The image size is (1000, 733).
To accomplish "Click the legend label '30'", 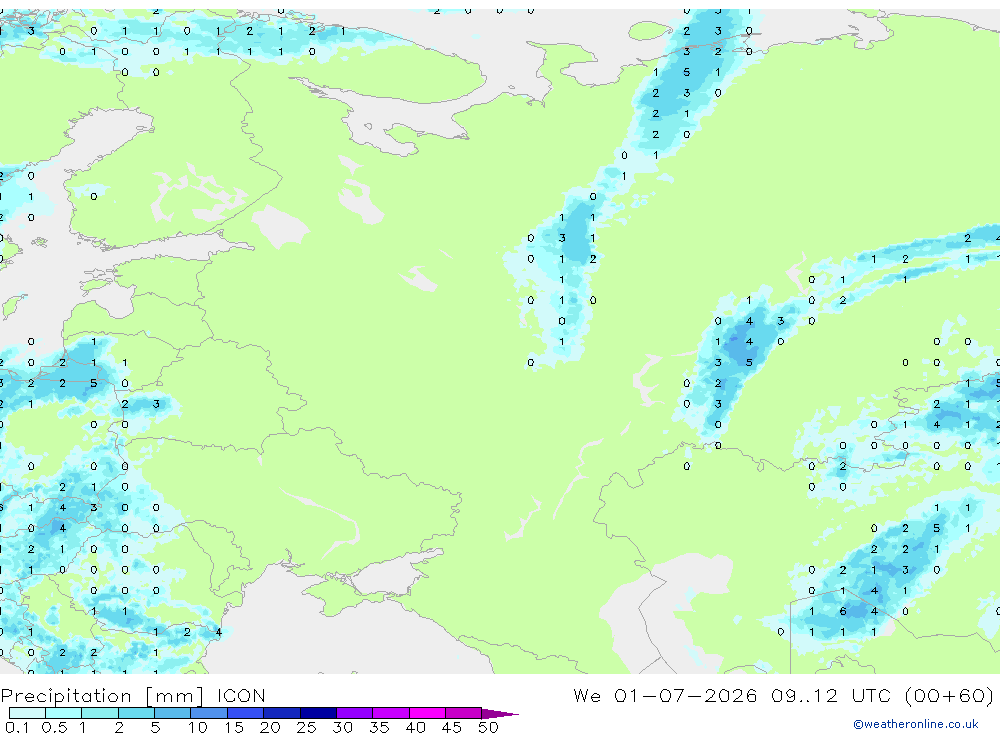I will coord(343,727).
